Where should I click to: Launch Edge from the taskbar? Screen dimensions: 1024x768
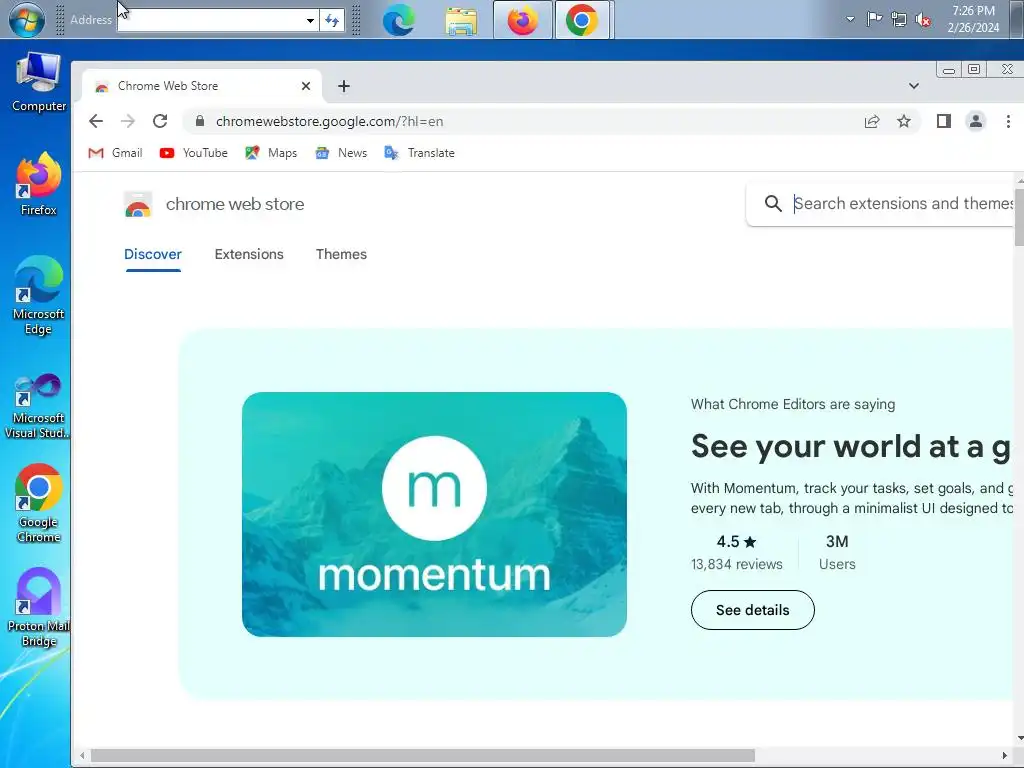point(398,20)
